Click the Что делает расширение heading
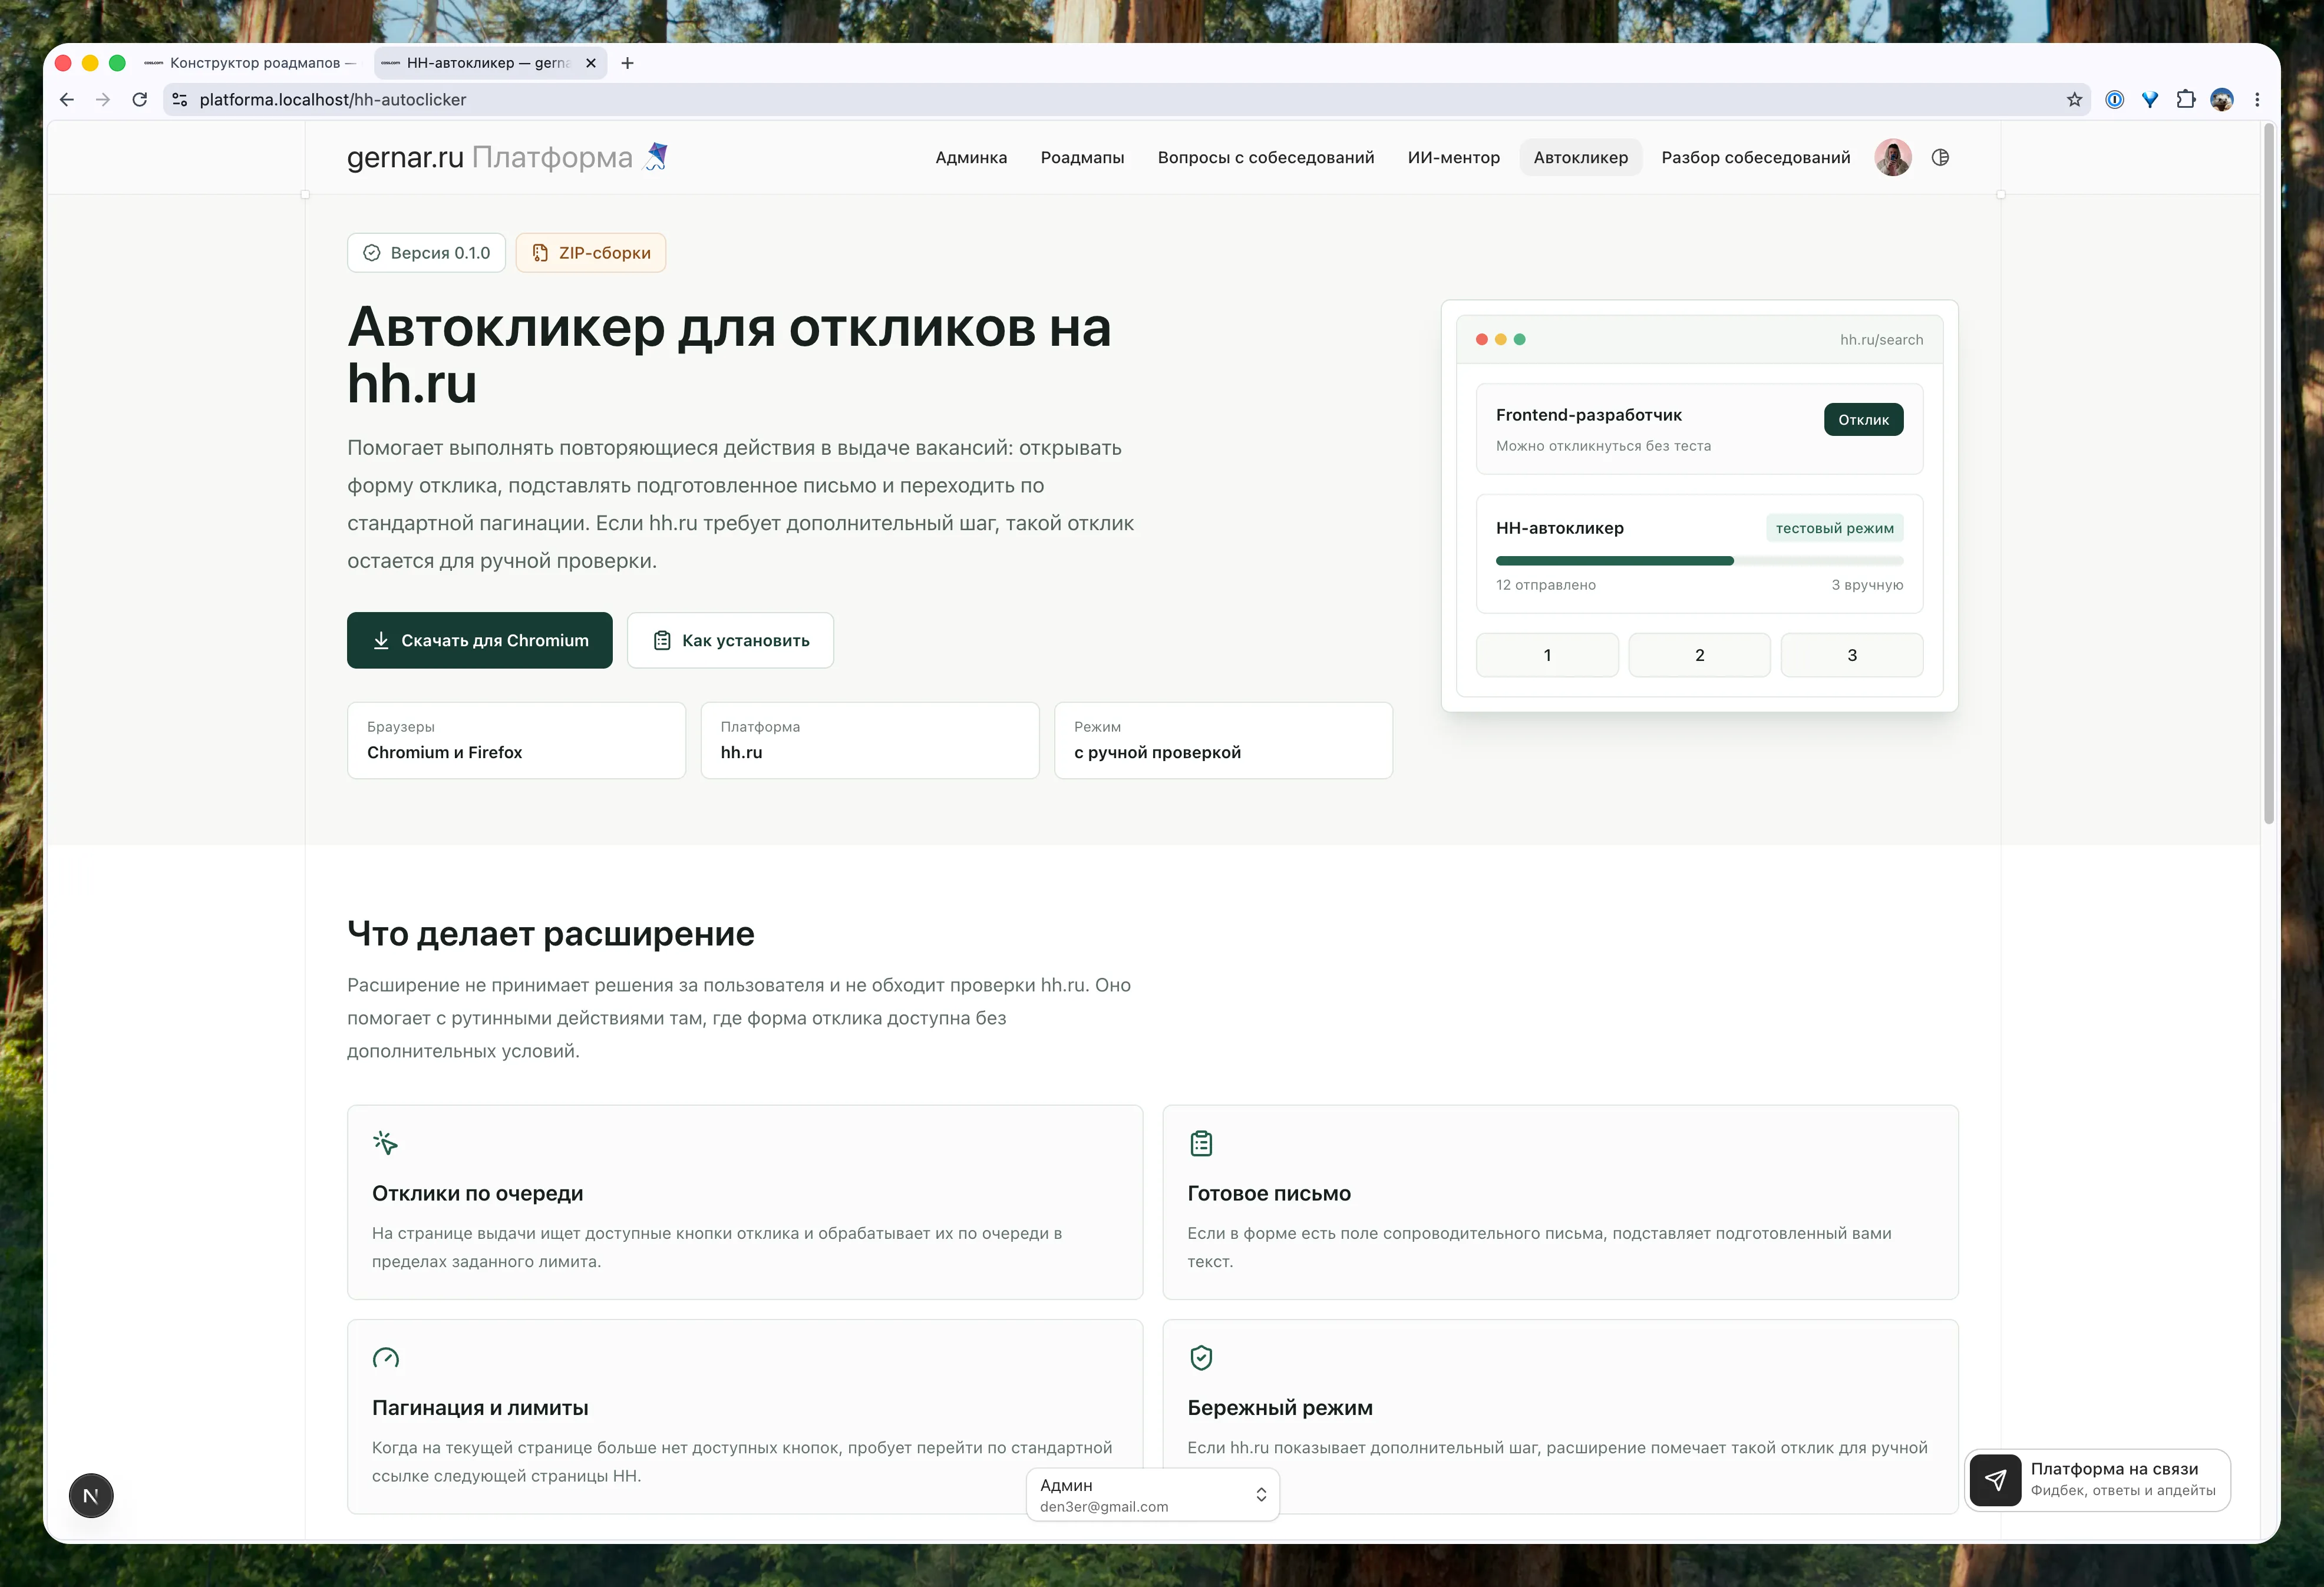 tap(550, 933)
